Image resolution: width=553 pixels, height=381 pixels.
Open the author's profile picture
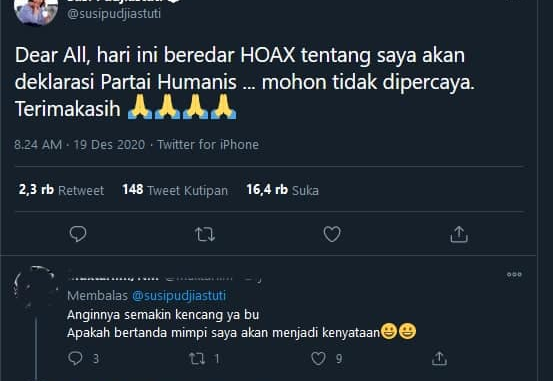(36, 11)
